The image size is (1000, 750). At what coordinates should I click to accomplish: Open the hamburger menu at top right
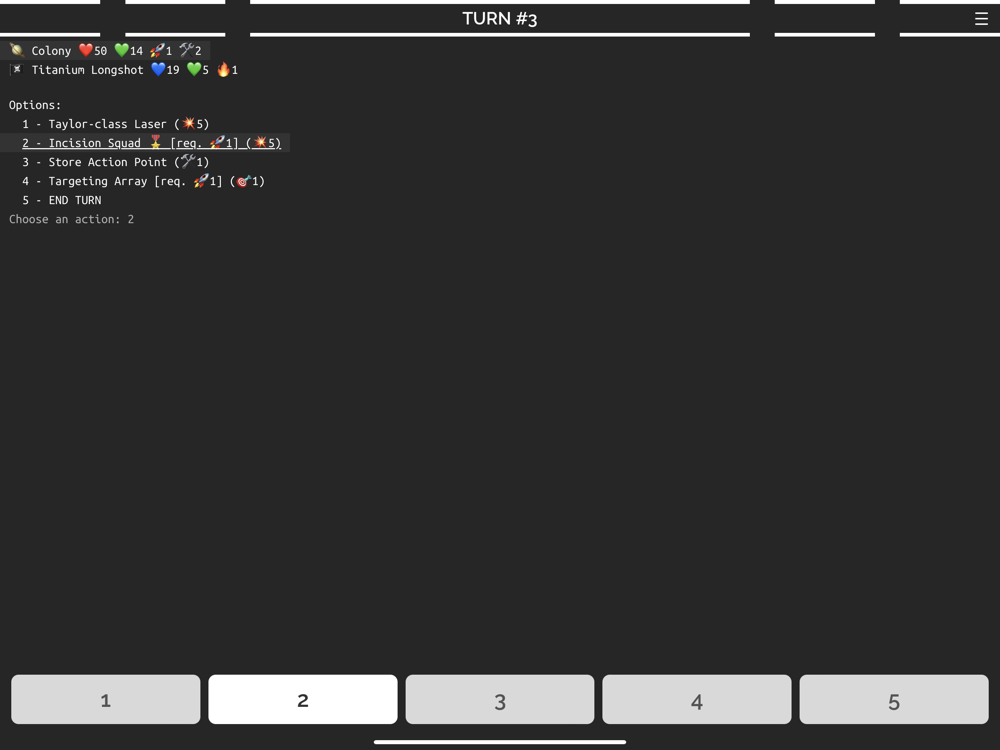click(x=981, y=19)
